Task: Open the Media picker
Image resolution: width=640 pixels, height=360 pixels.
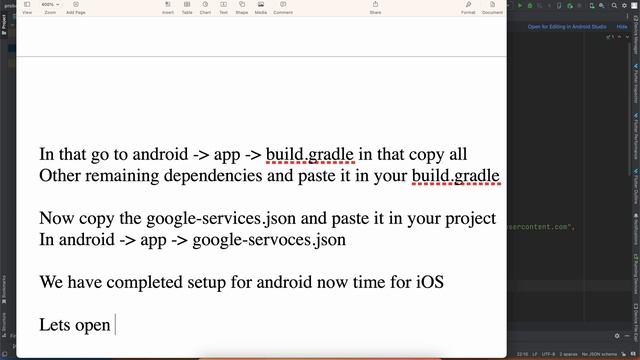Action: [261, 8]
